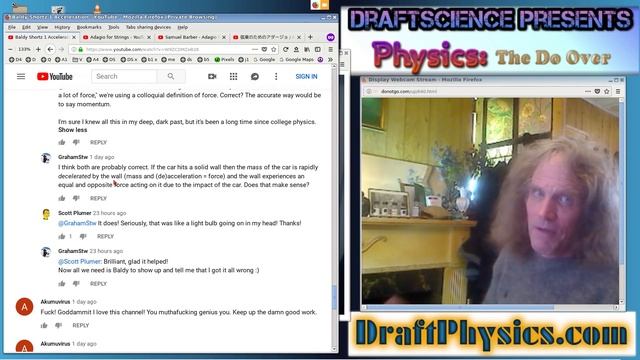Open the V bookmarks folder in toolbar
The width and height of the screenshot is (640, 360).
pos(77,60)
